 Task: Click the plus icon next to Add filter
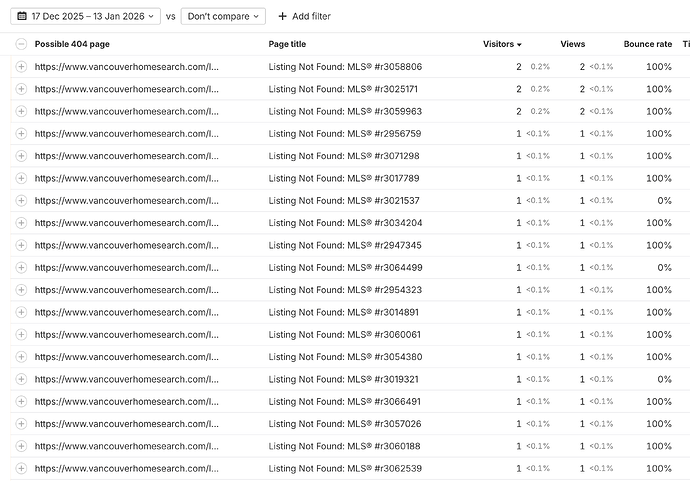[283, 16]
